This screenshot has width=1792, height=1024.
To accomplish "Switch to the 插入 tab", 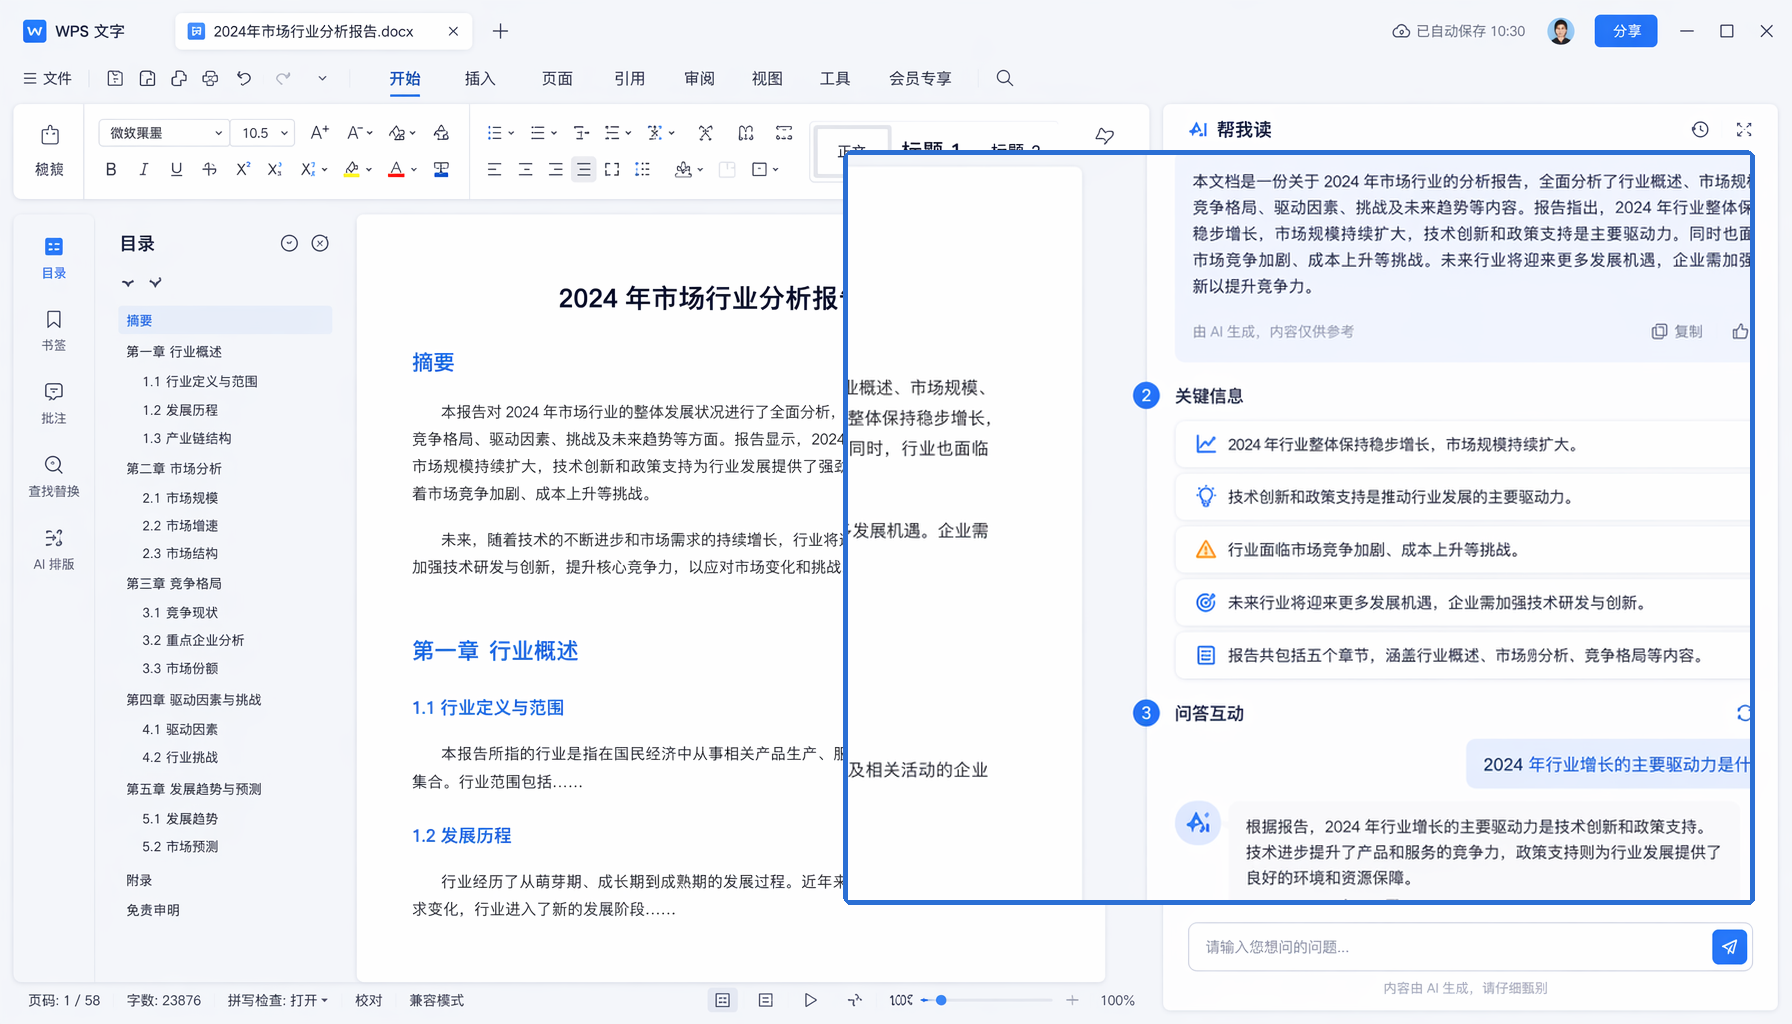I will (480, 78).
